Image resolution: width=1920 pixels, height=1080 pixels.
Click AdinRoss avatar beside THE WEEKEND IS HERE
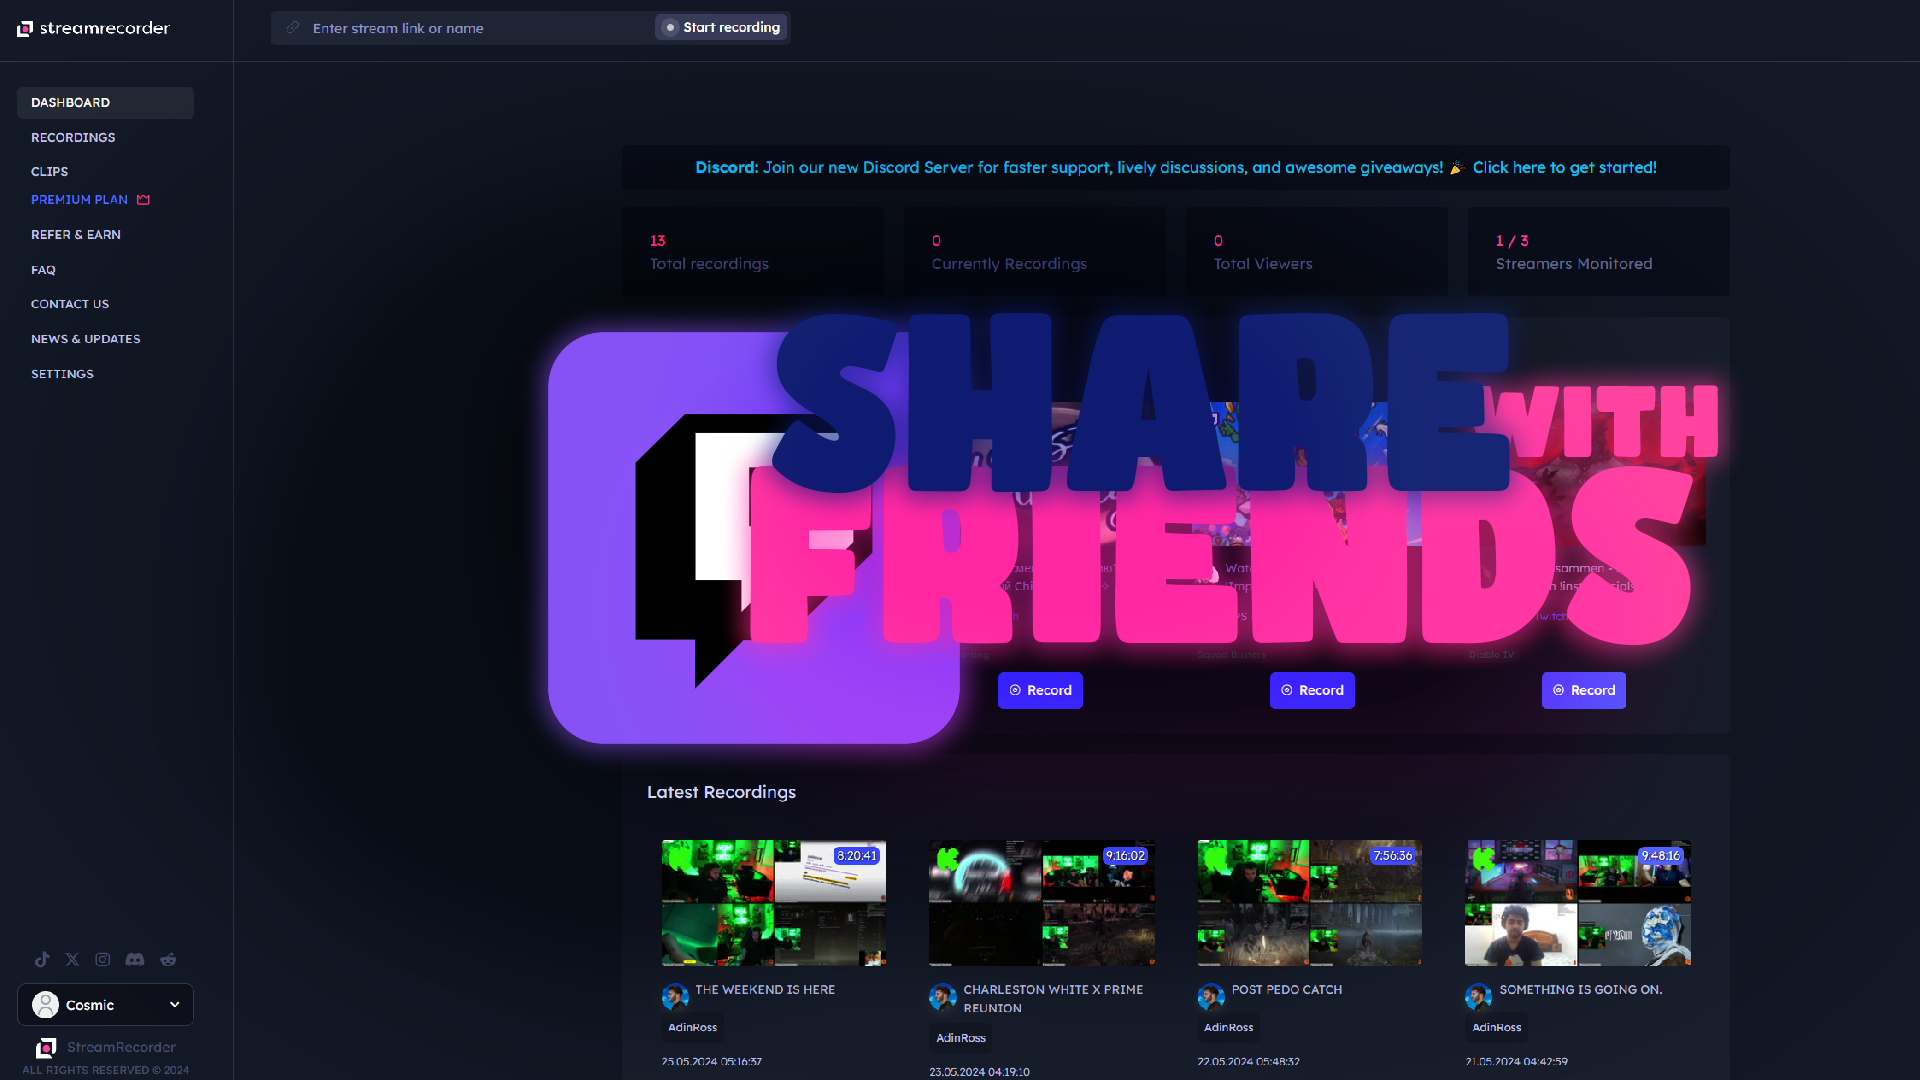(675, 996)
